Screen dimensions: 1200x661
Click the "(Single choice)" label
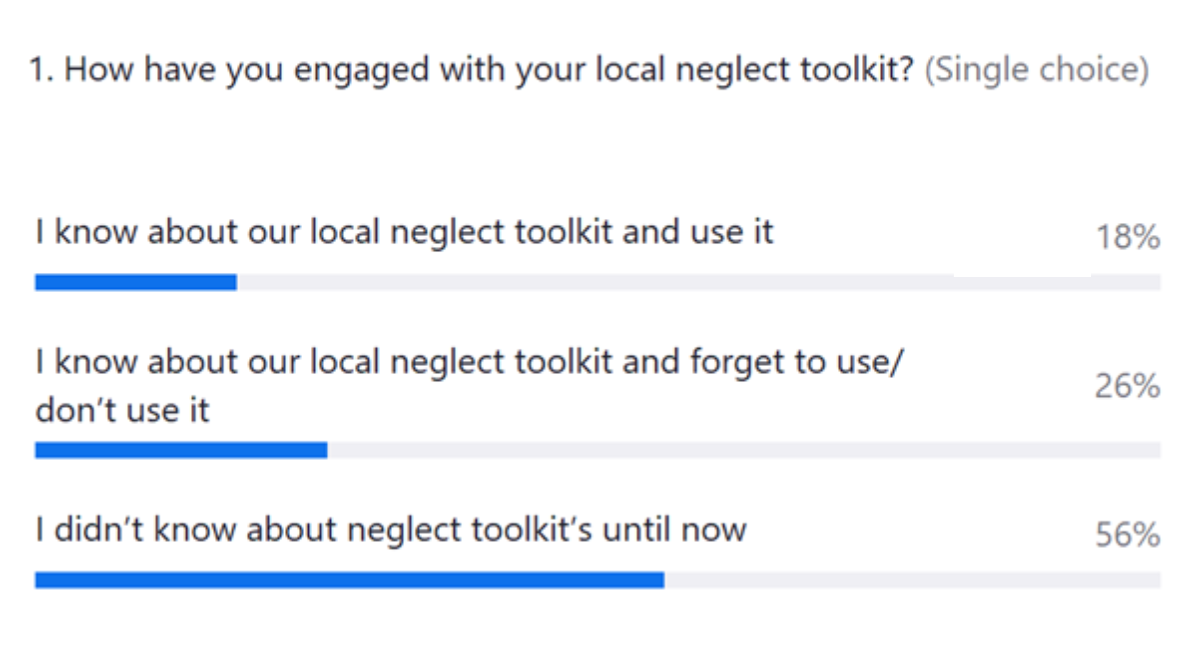pos(1035,71)
